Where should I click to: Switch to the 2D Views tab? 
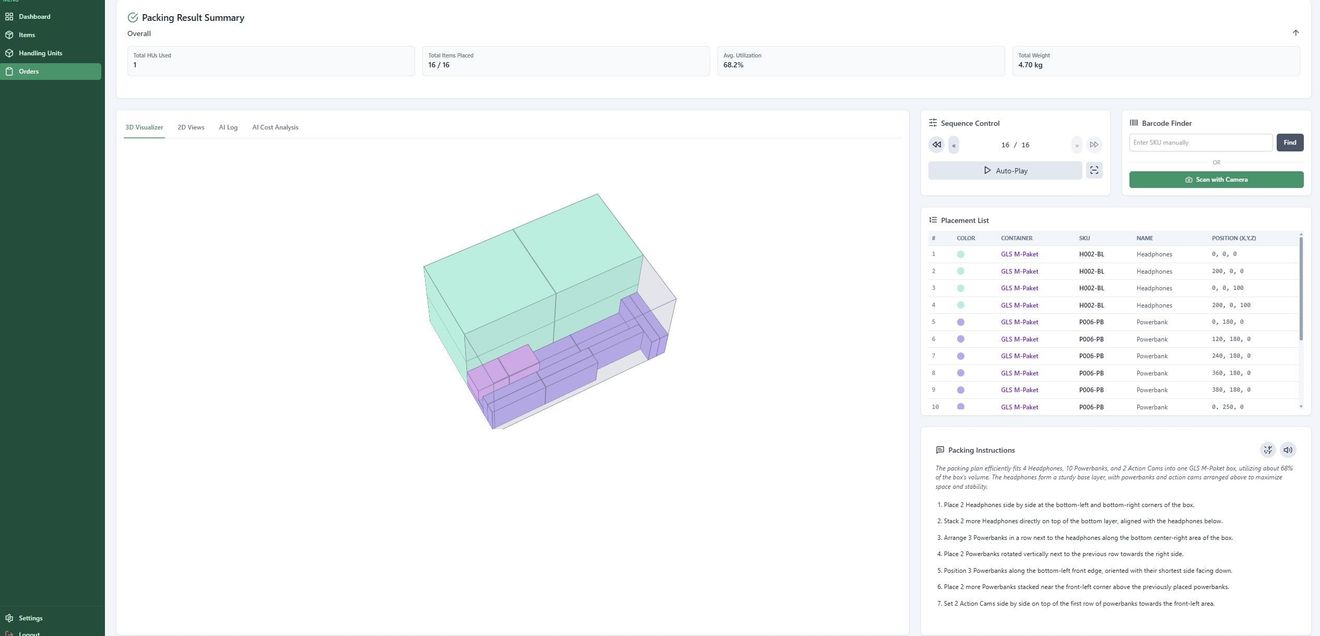click(x=191, y=127)
